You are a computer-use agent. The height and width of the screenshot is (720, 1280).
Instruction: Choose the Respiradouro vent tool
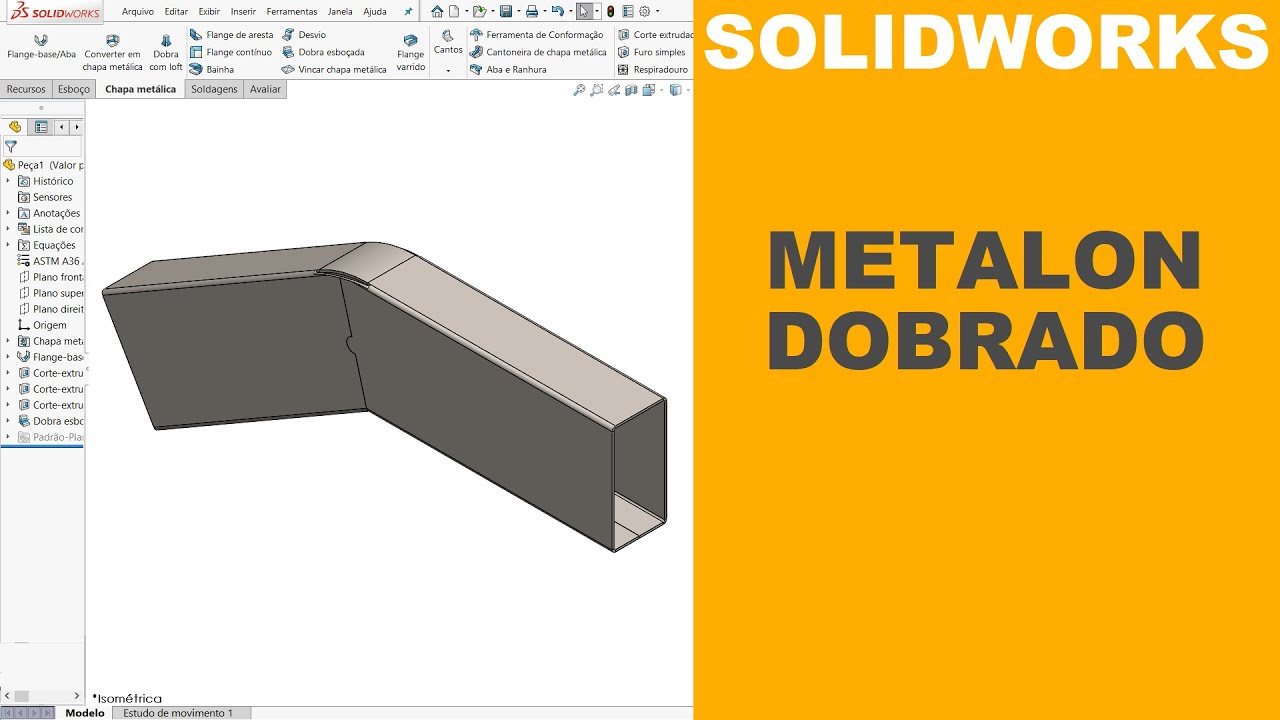click(x=653, y=70)
